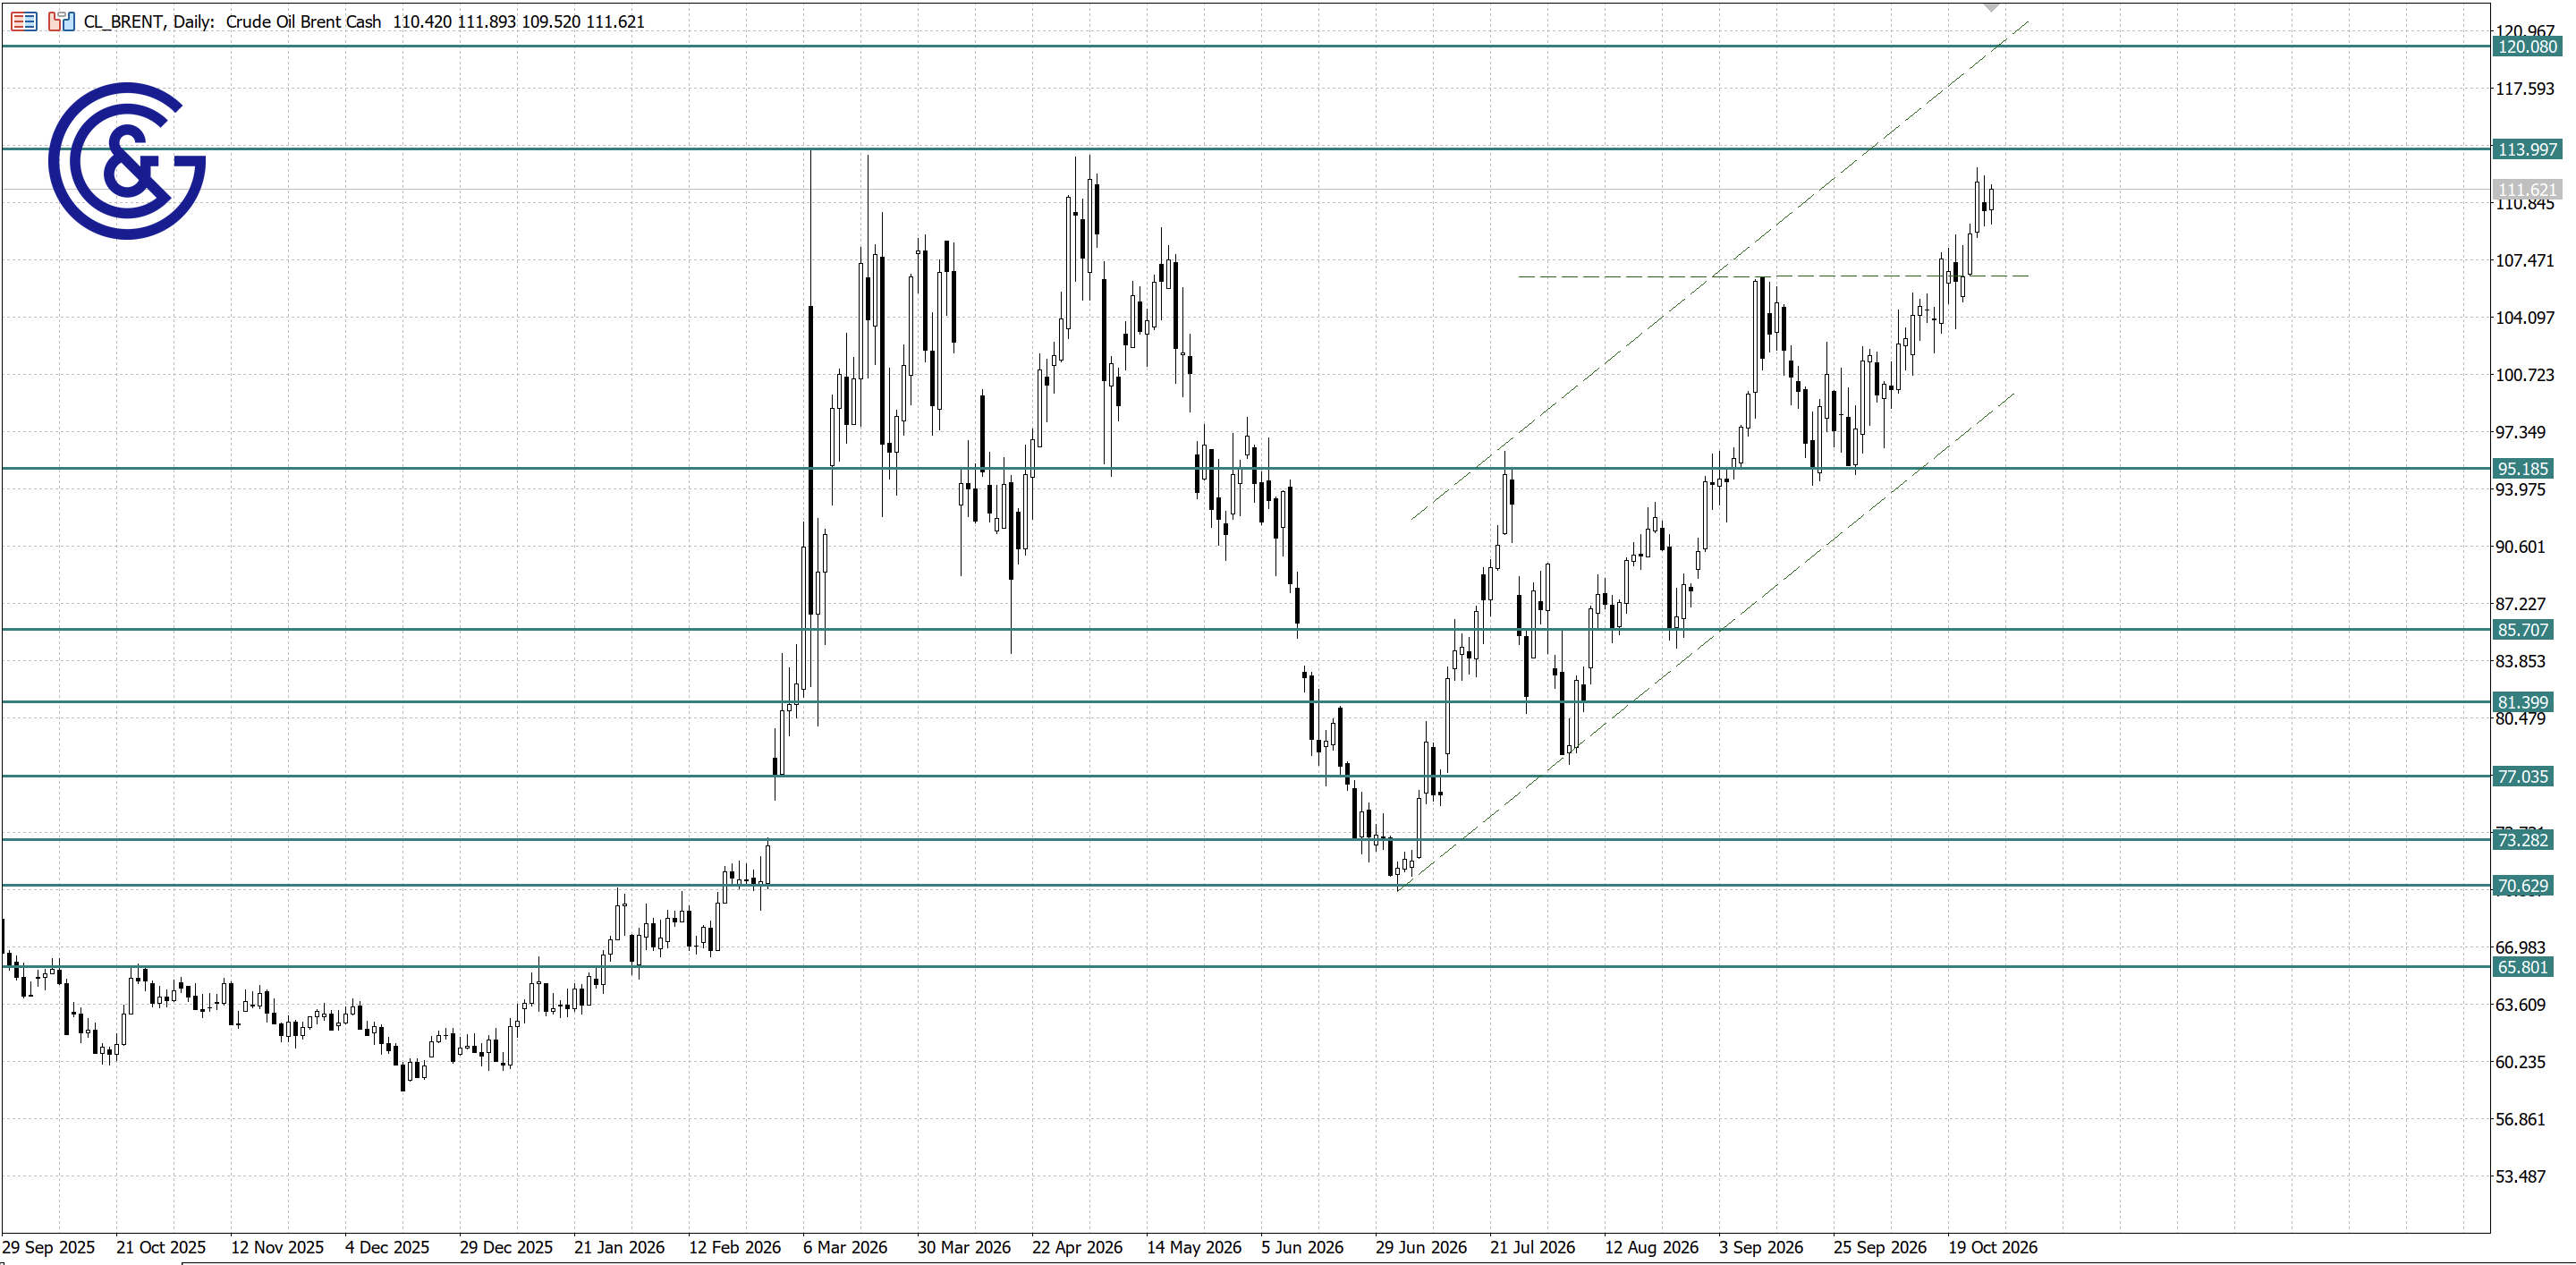Click the '12 Feb 2026' date label
This screenshot has height=1265, width=2576.
[x=735, y=1248]
